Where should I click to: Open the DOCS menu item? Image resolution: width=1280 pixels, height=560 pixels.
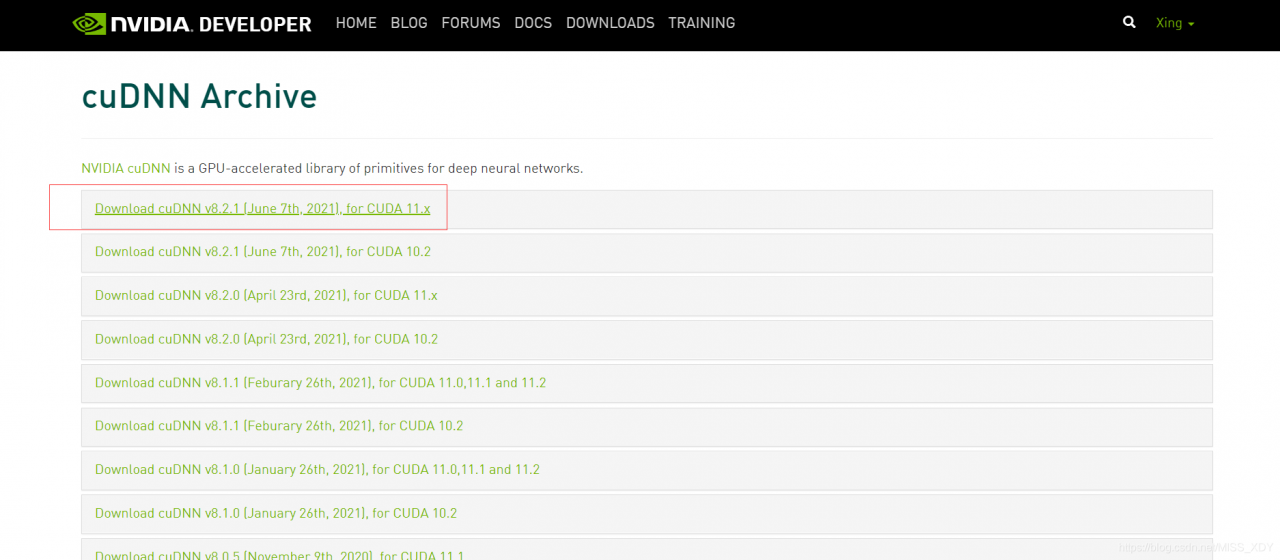coord(533,23)
